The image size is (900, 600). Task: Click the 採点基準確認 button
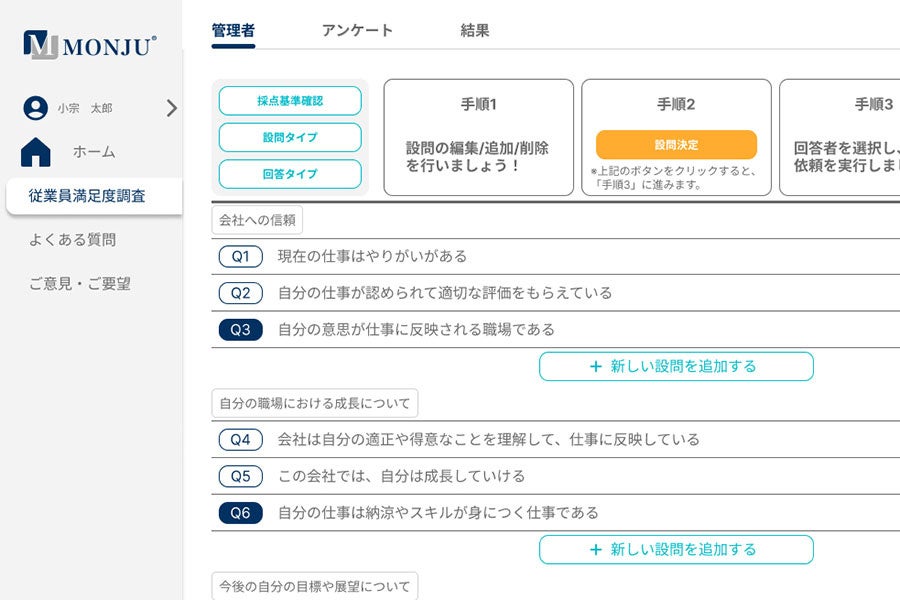[x=290, y=101]
